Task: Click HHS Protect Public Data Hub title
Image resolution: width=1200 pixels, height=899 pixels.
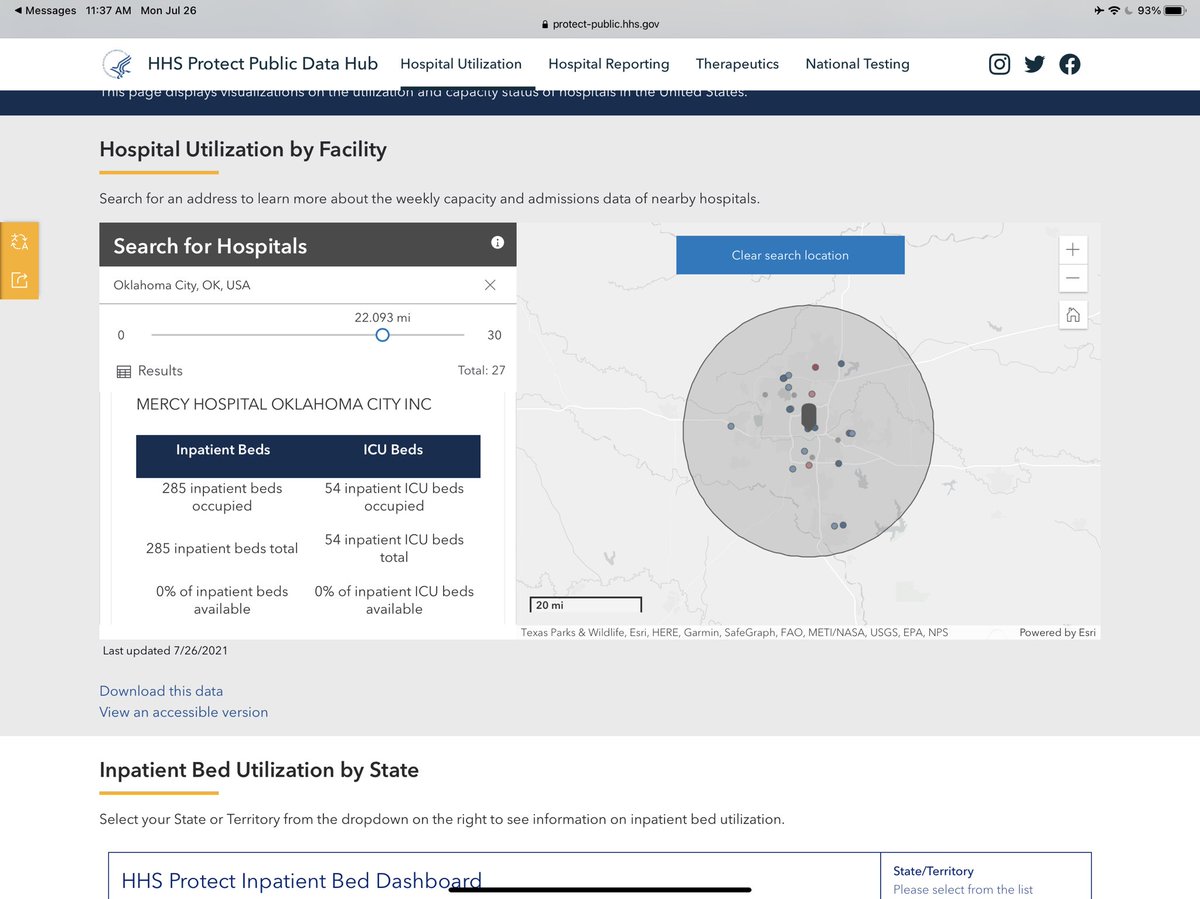Action: click(x=263, y=64)
